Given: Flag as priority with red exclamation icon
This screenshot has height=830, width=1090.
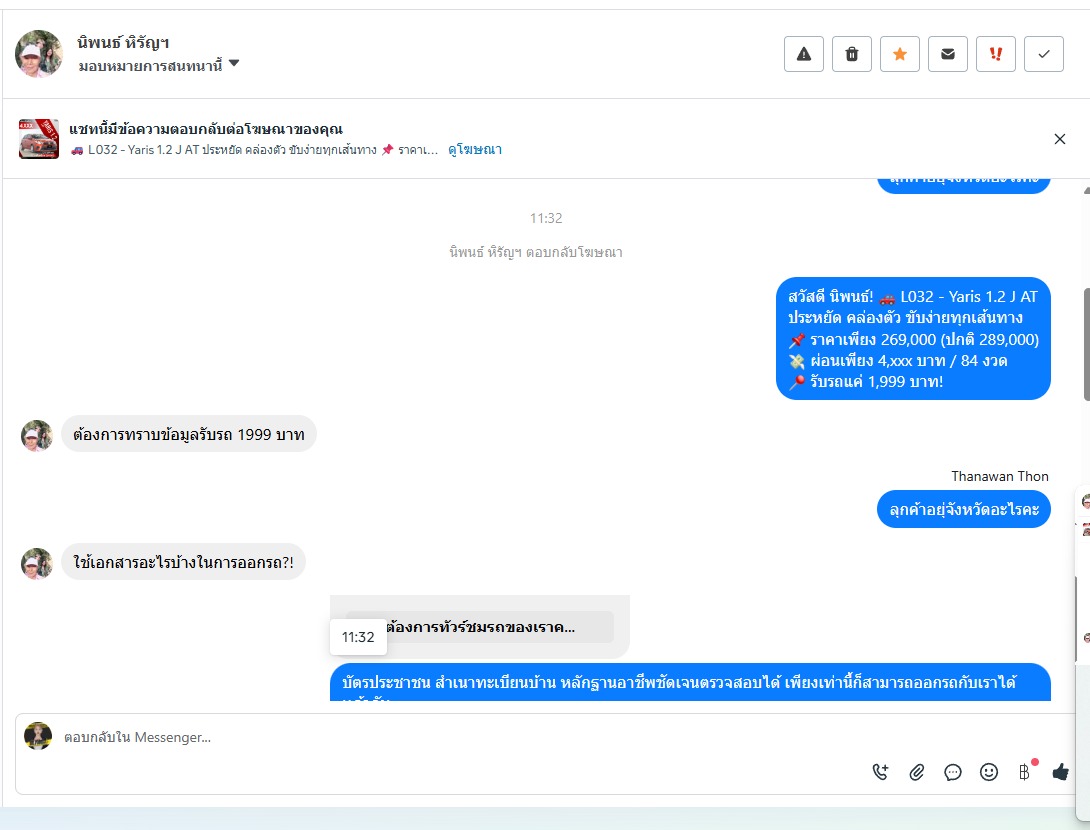Looking at the screenshot, I should pos(995,54).
